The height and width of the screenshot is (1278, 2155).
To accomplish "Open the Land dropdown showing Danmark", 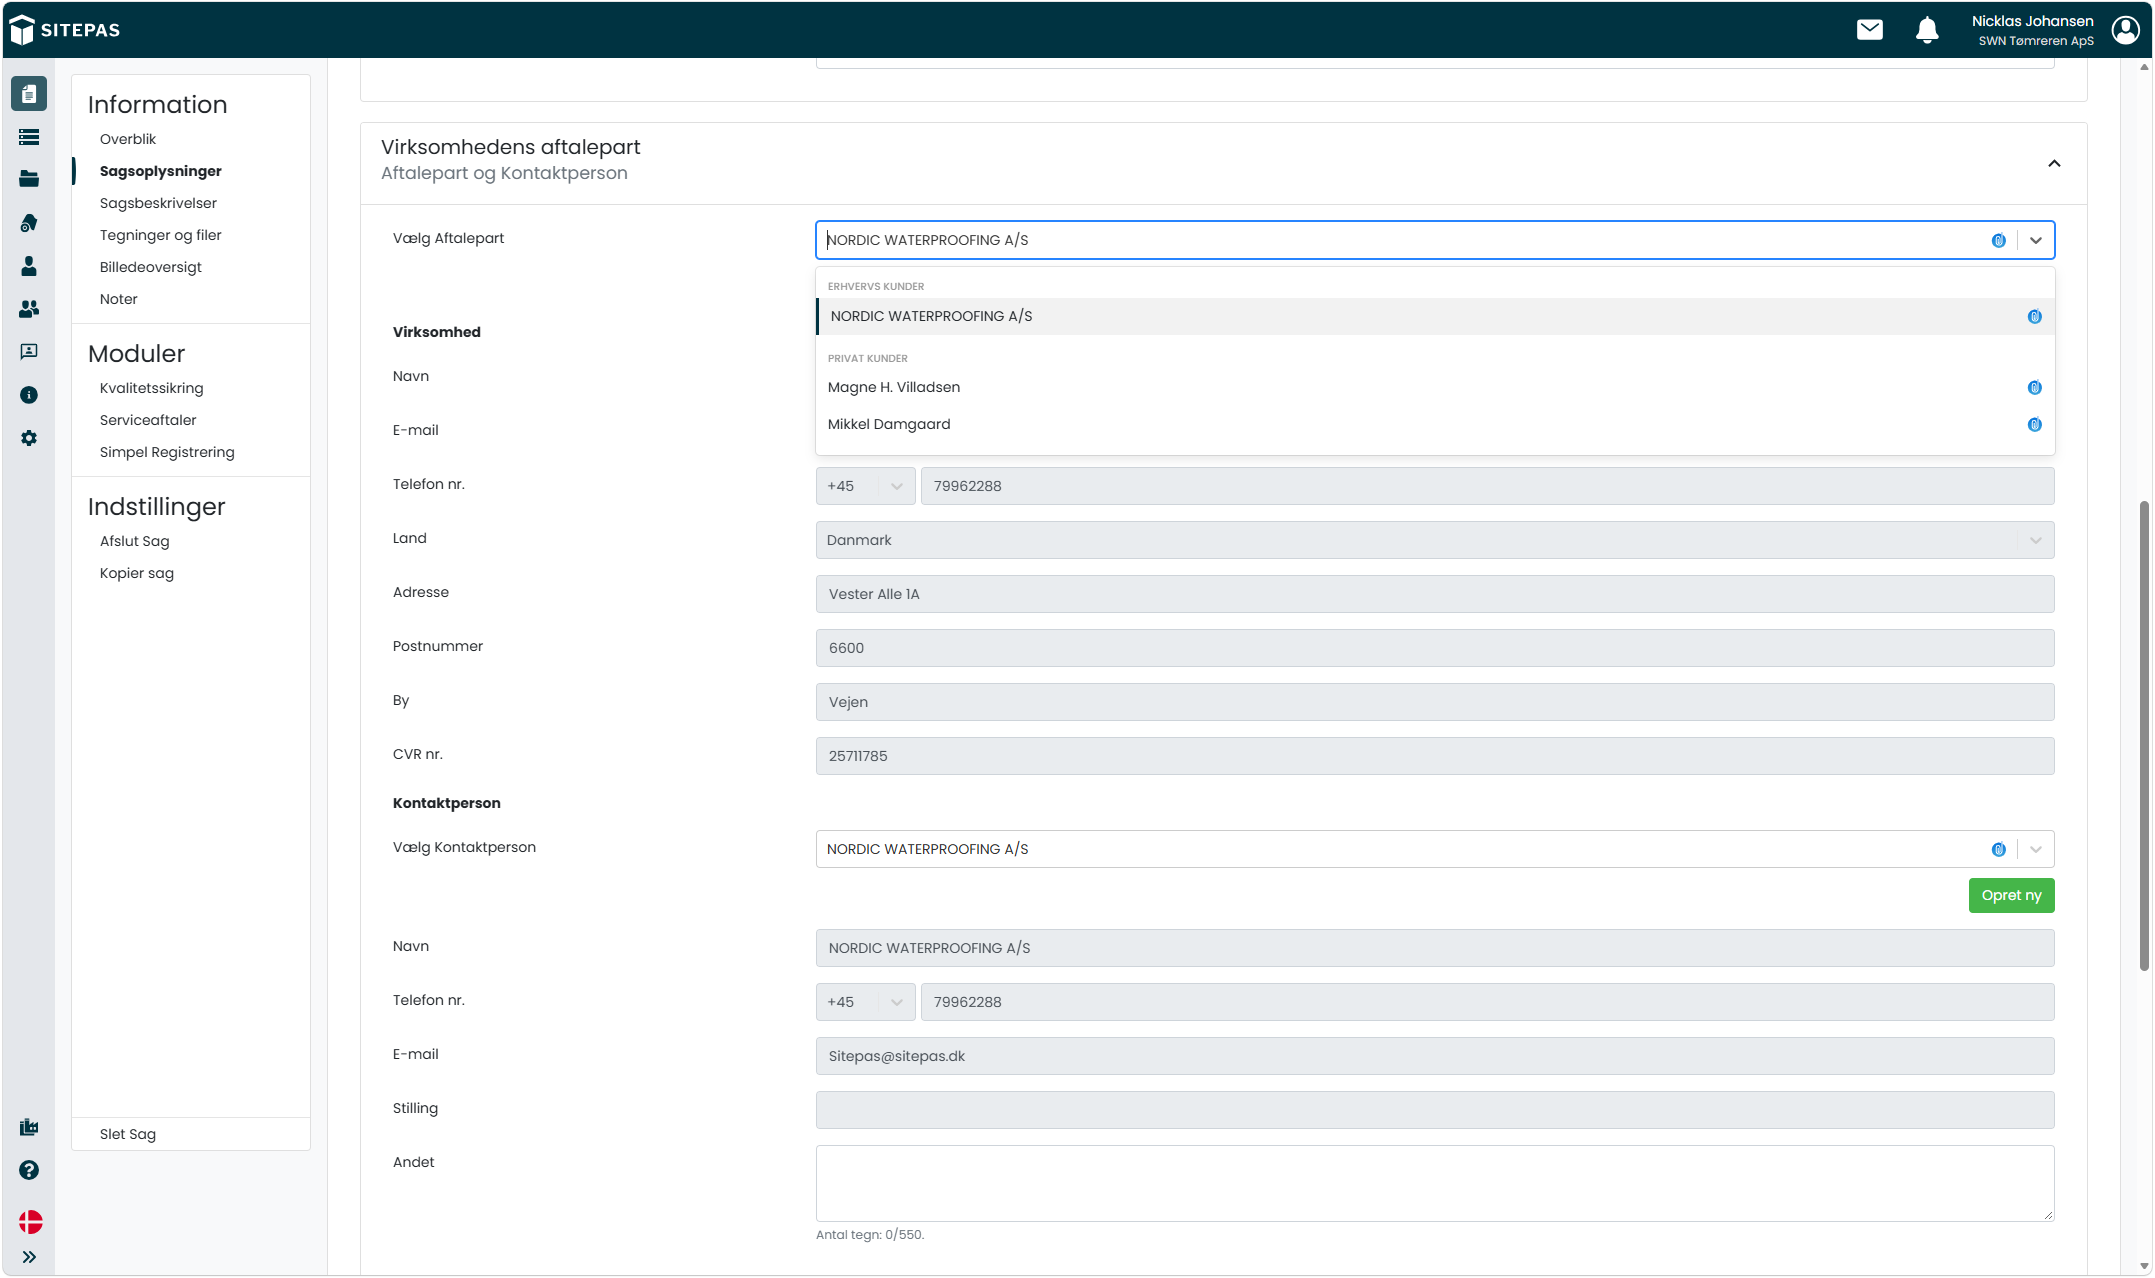I will tap(1435, 540).
